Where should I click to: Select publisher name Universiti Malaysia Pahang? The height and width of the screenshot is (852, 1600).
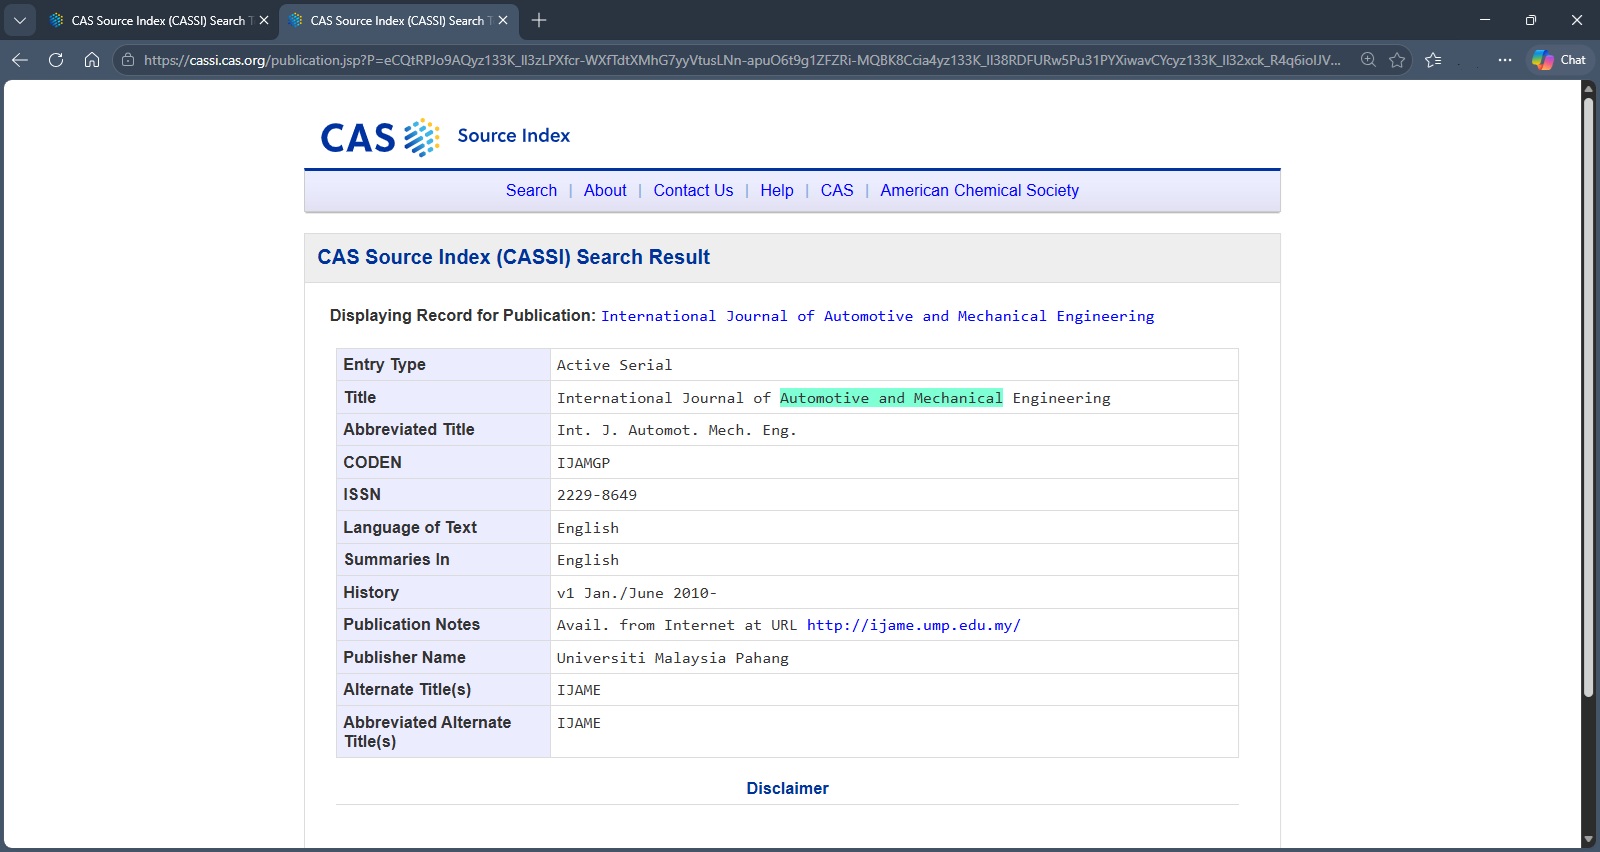pyautogui.click(x=673, y=658)
